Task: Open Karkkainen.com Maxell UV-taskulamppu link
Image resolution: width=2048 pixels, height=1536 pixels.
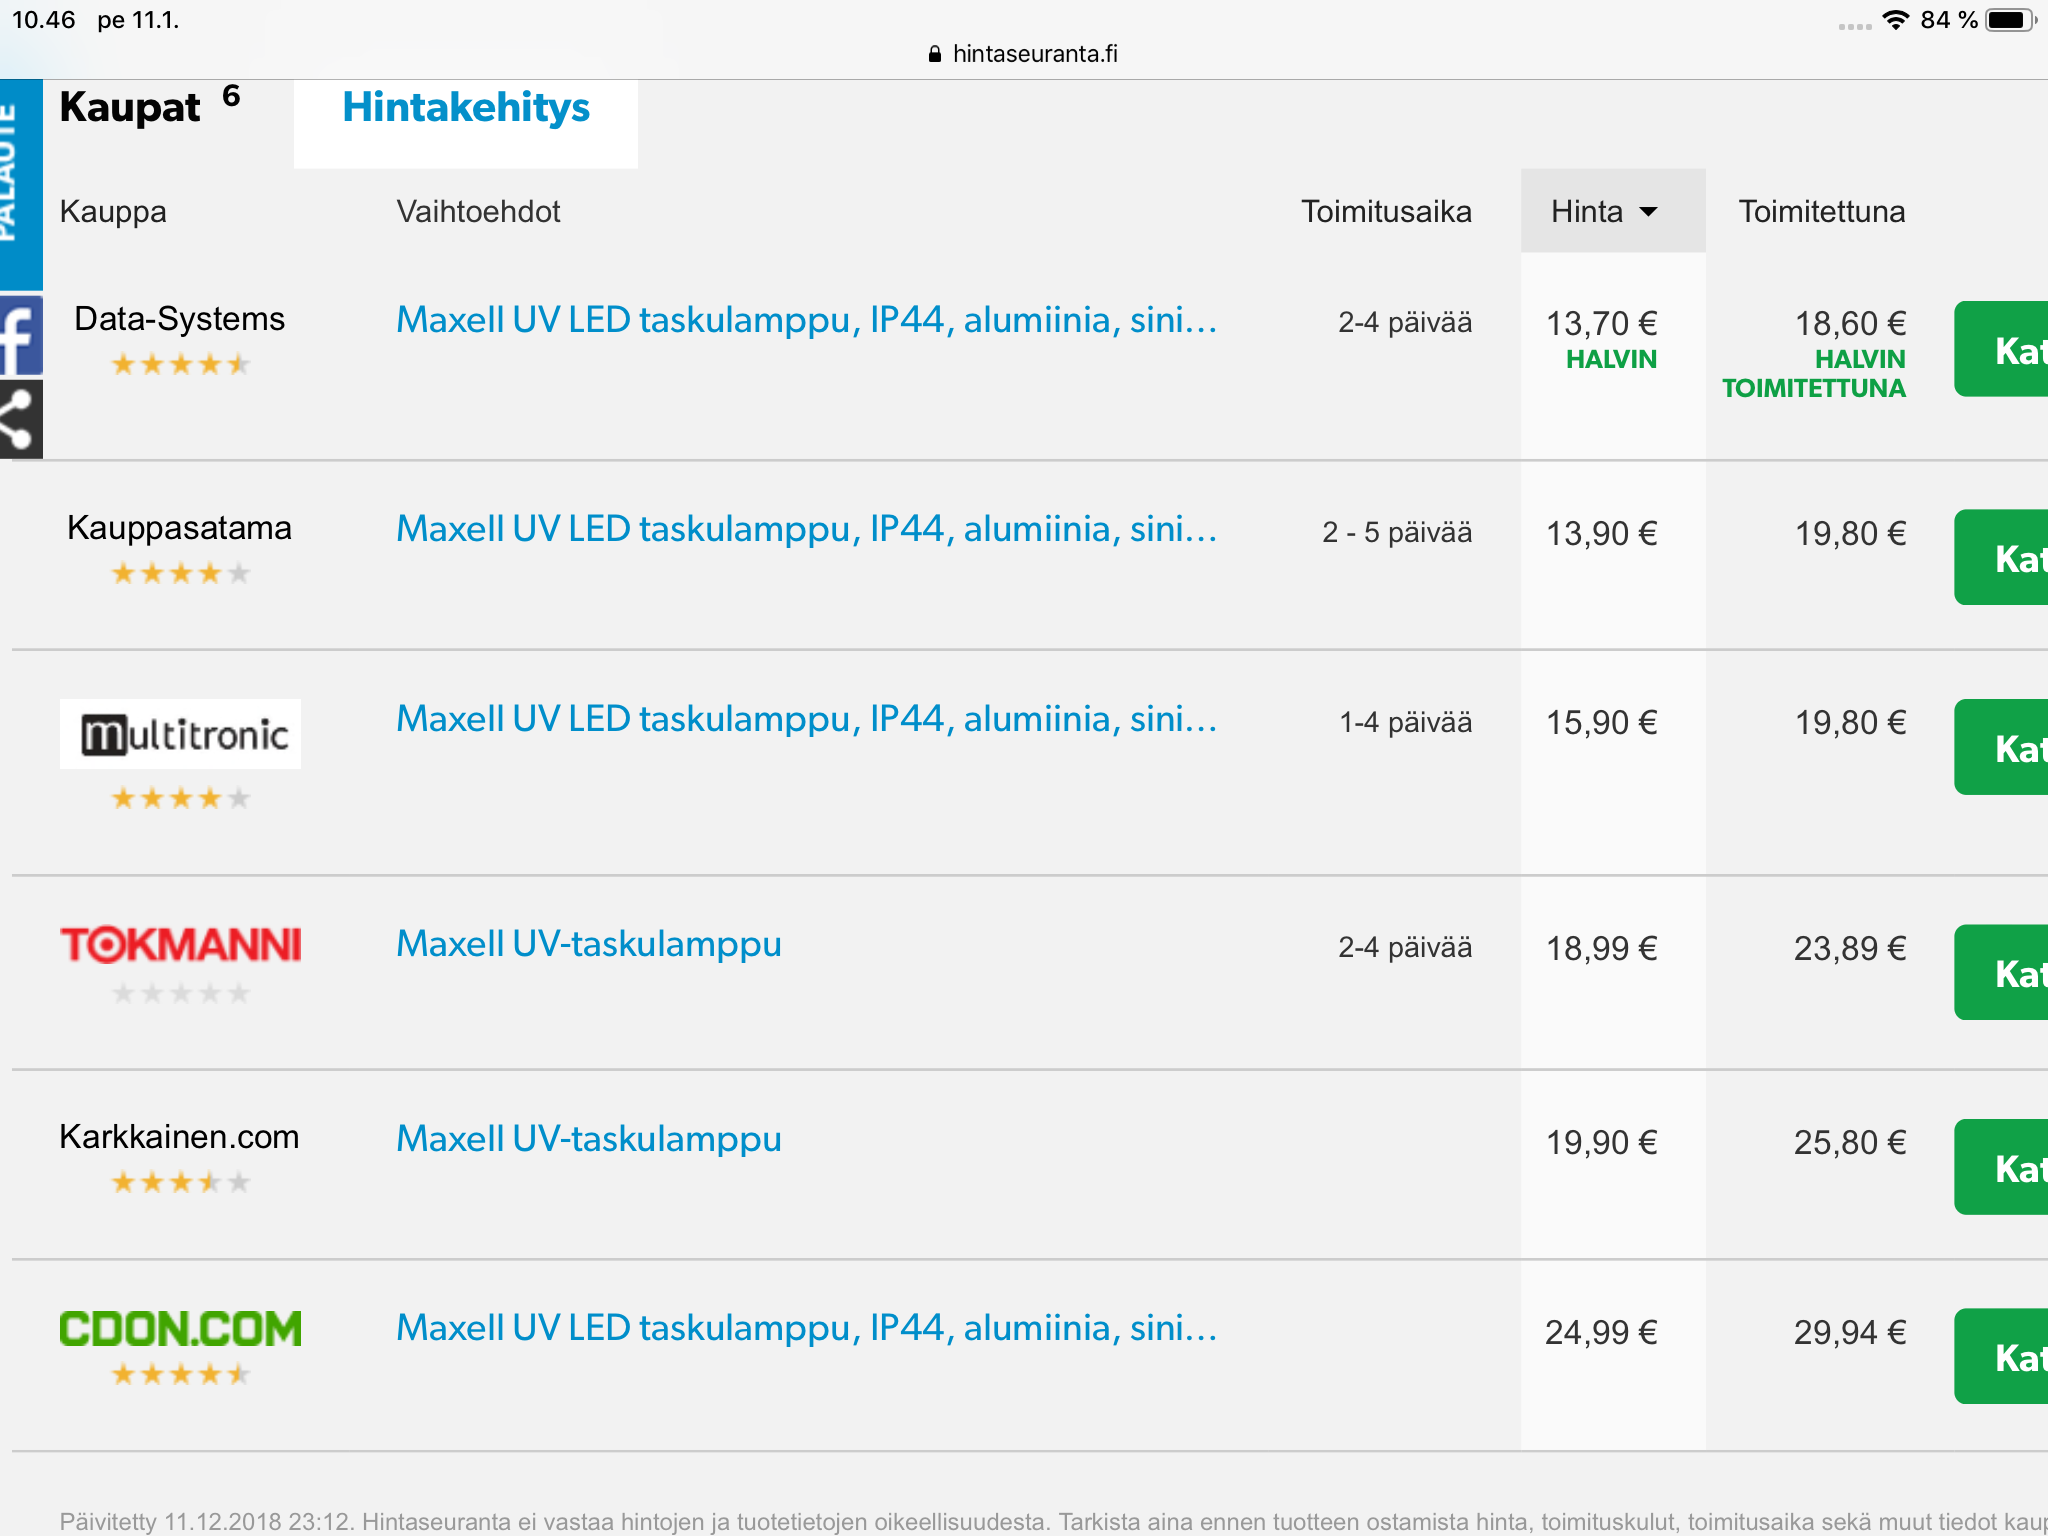Action: pyautogui.click(x=588, y=1139)
